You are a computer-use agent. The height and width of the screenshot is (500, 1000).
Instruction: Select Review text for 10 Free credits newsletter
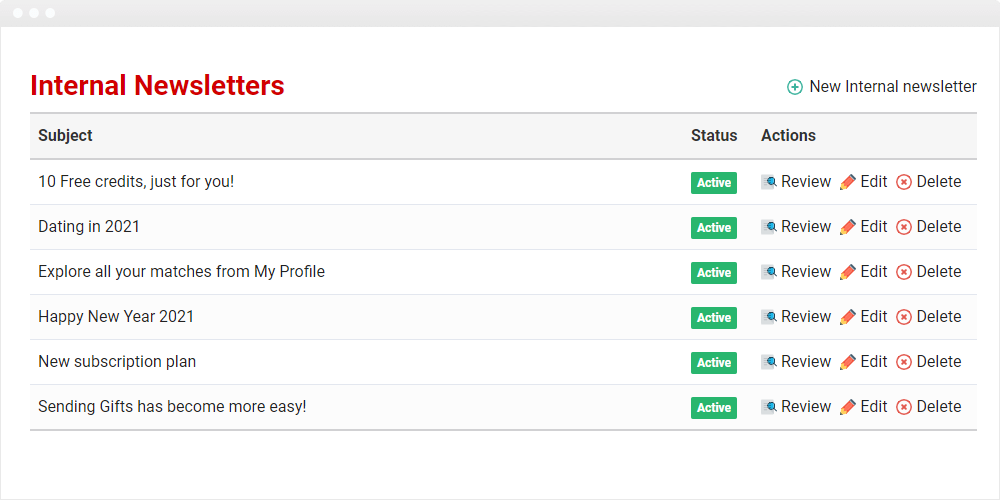click(x=806, y=182)
